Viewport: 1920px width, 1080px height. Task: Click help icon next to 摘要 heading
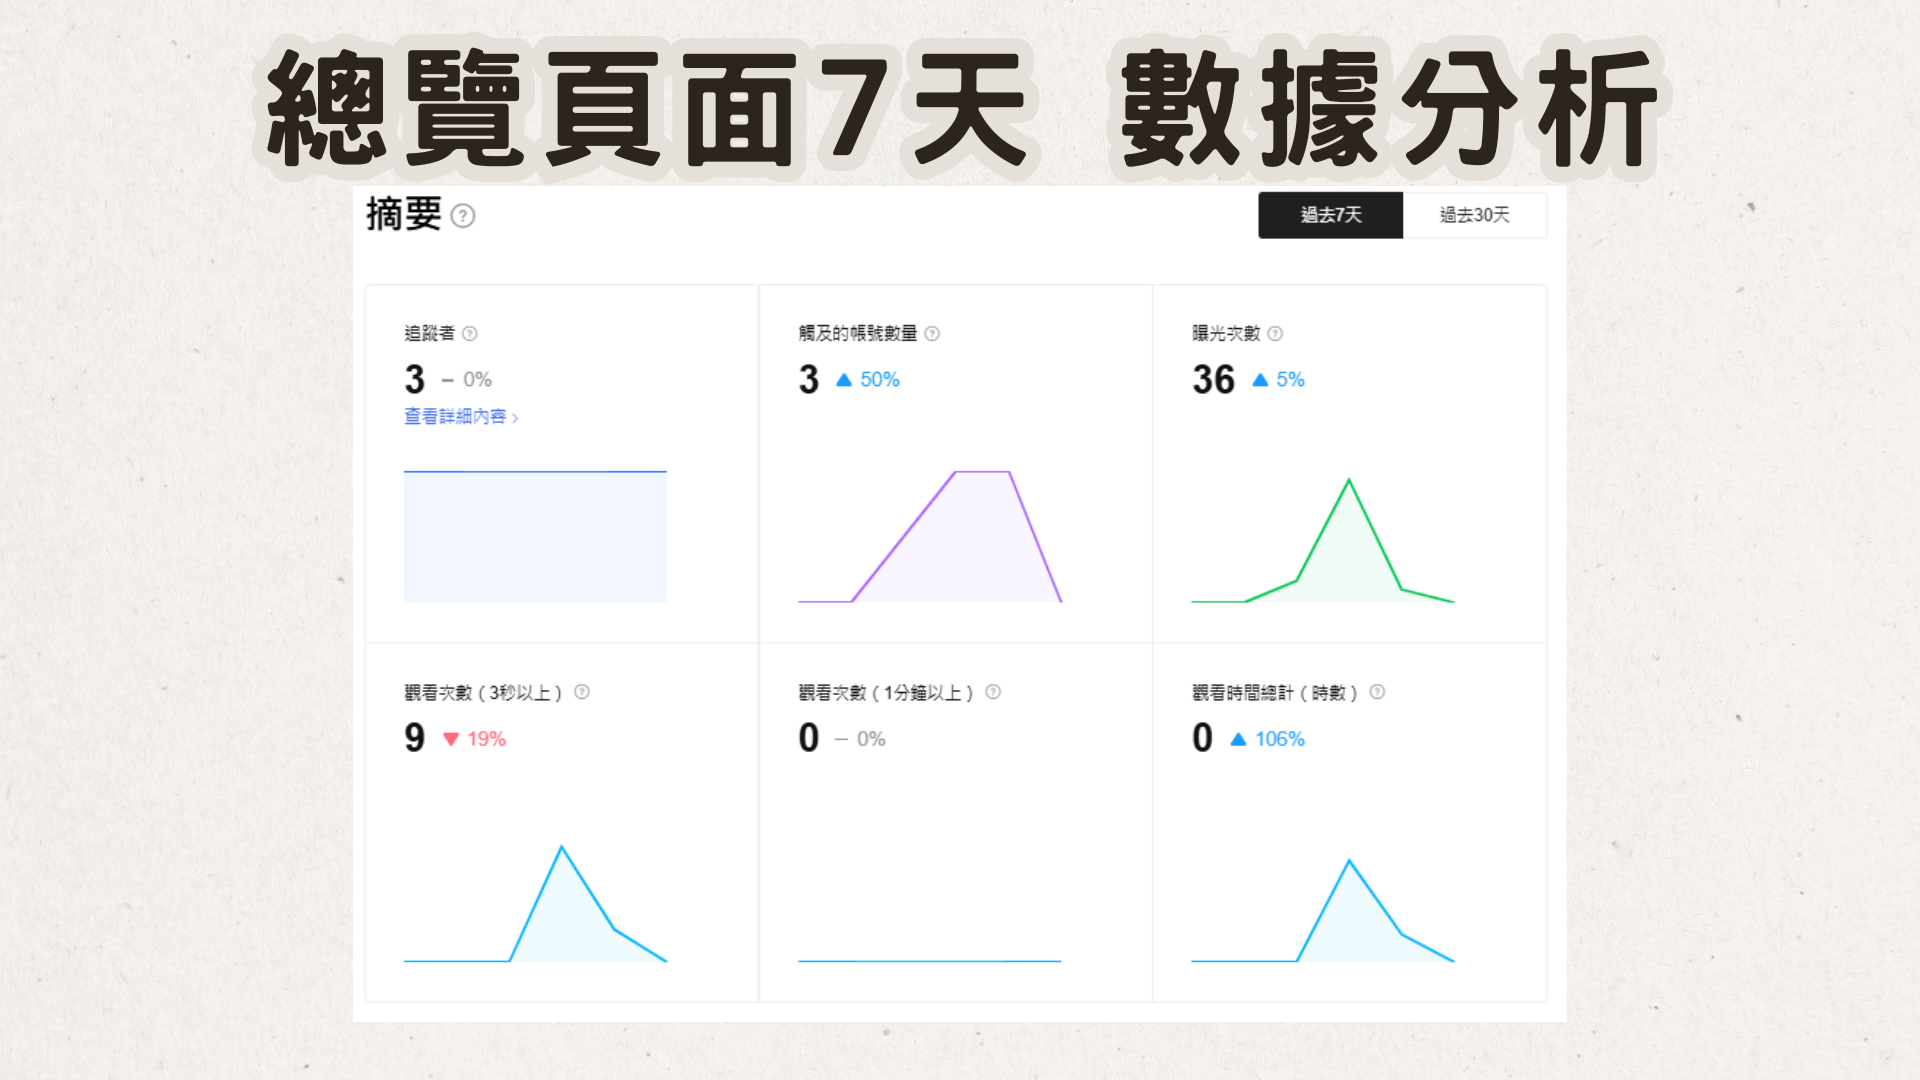click(463, 216)
